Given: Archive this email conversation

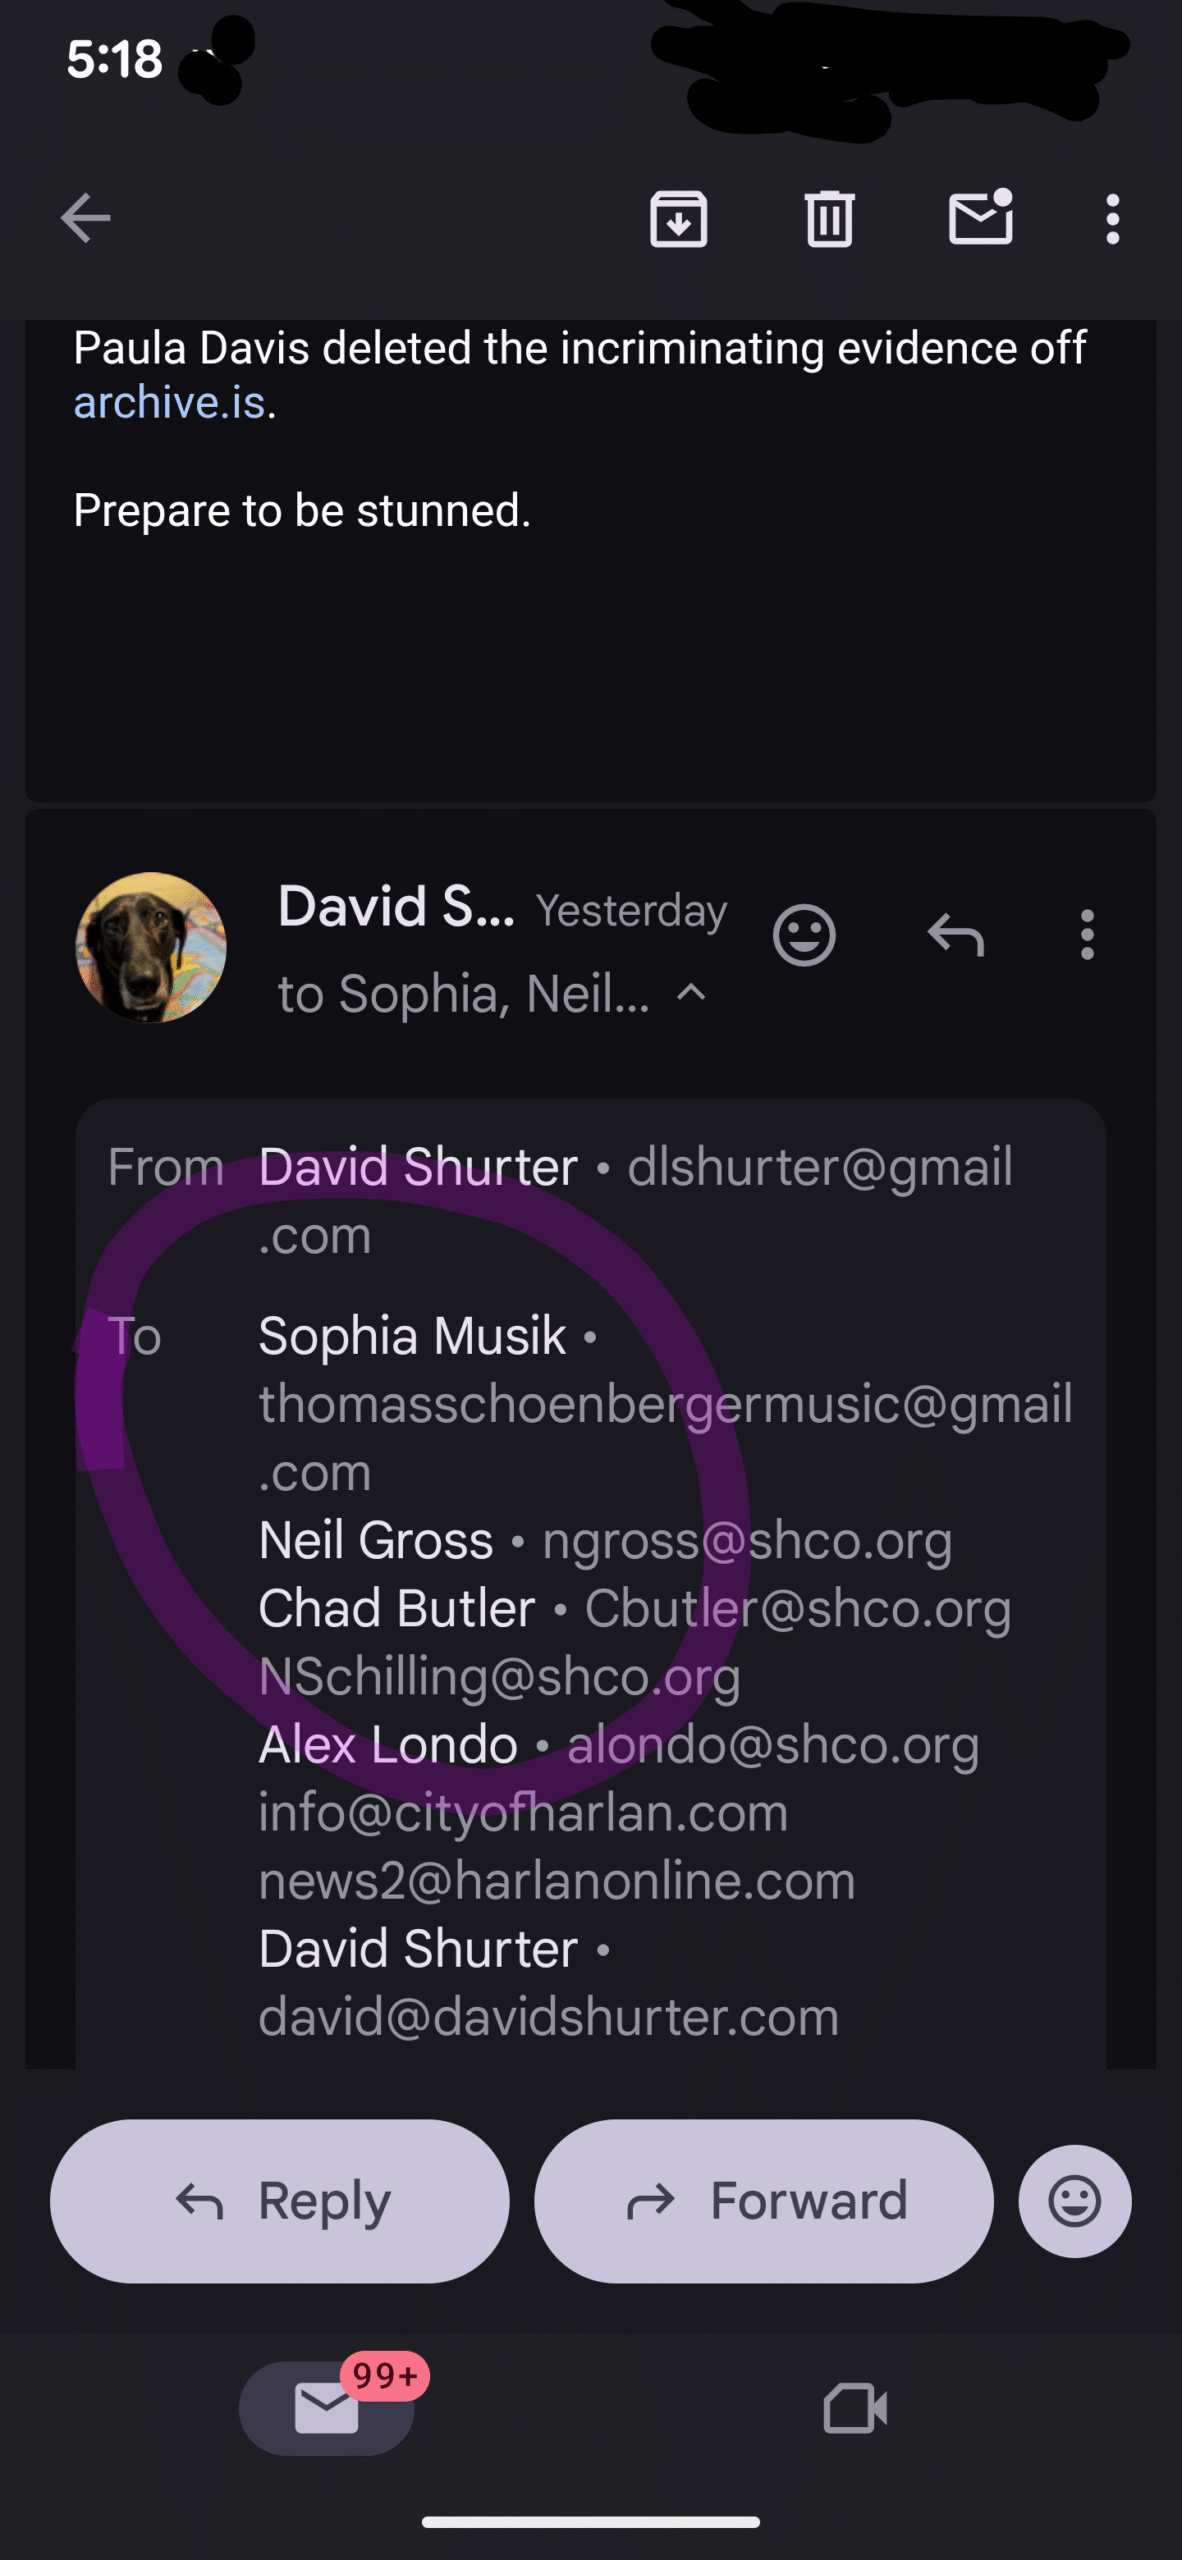Looking at the screenshot, I should [x=678, y=218].
